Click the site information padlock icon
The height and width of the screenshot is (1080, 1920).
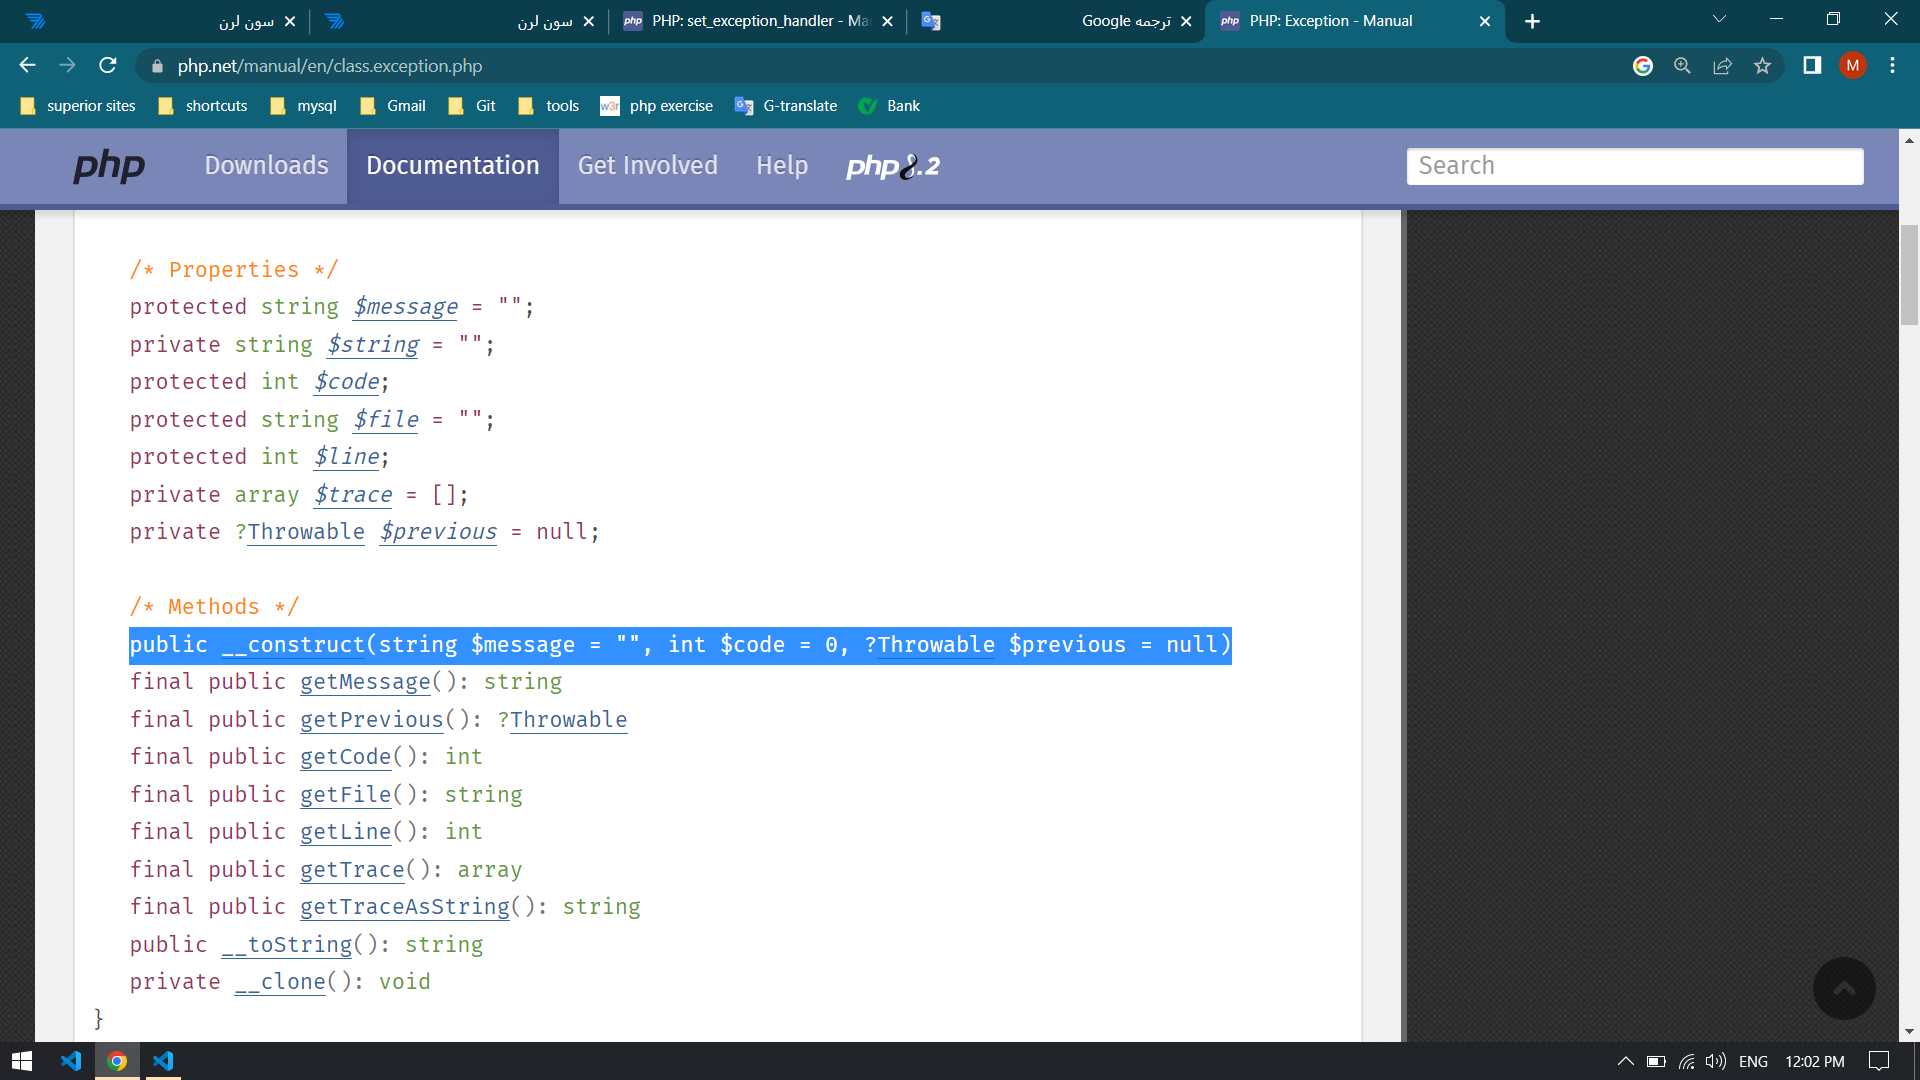(x=157, y=66)
